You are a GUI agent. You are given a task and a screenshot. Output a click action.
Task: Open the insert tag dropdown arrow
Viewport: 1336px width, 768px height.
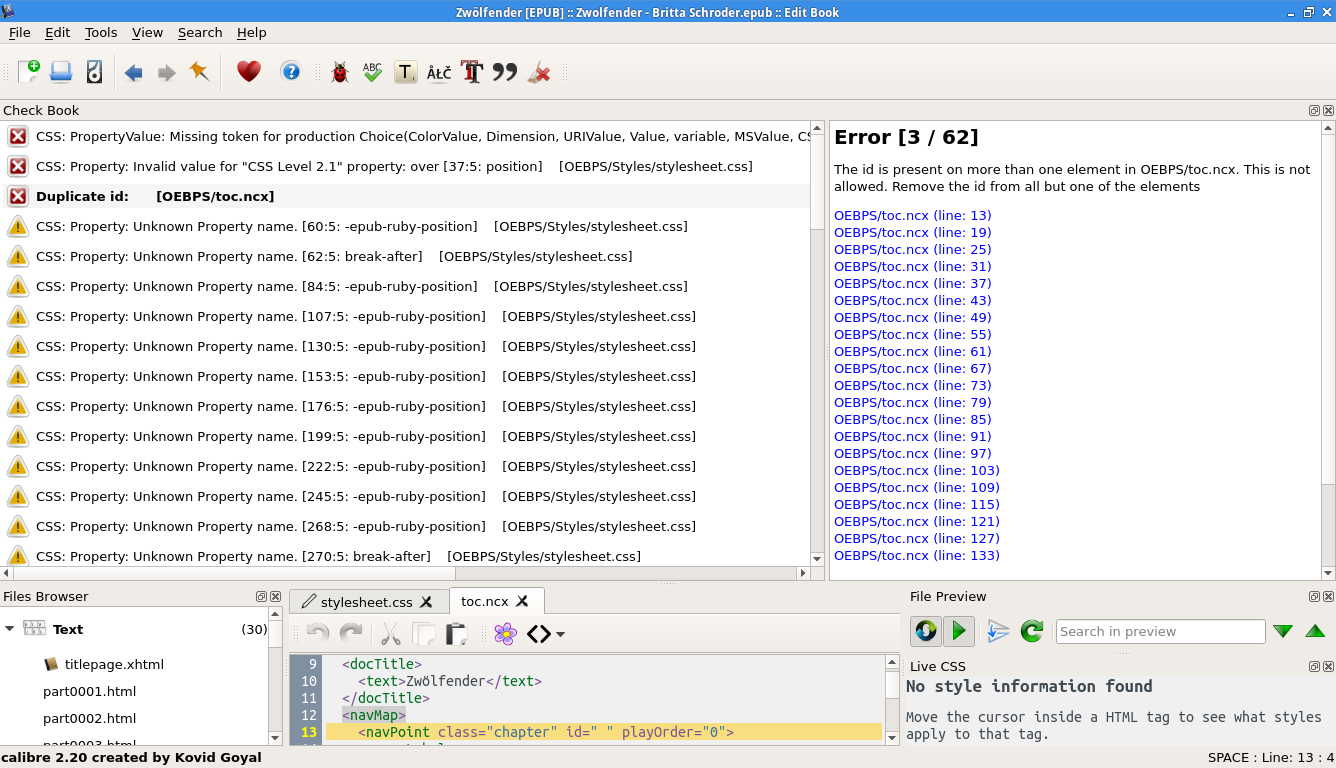click(x=561, y=634)
